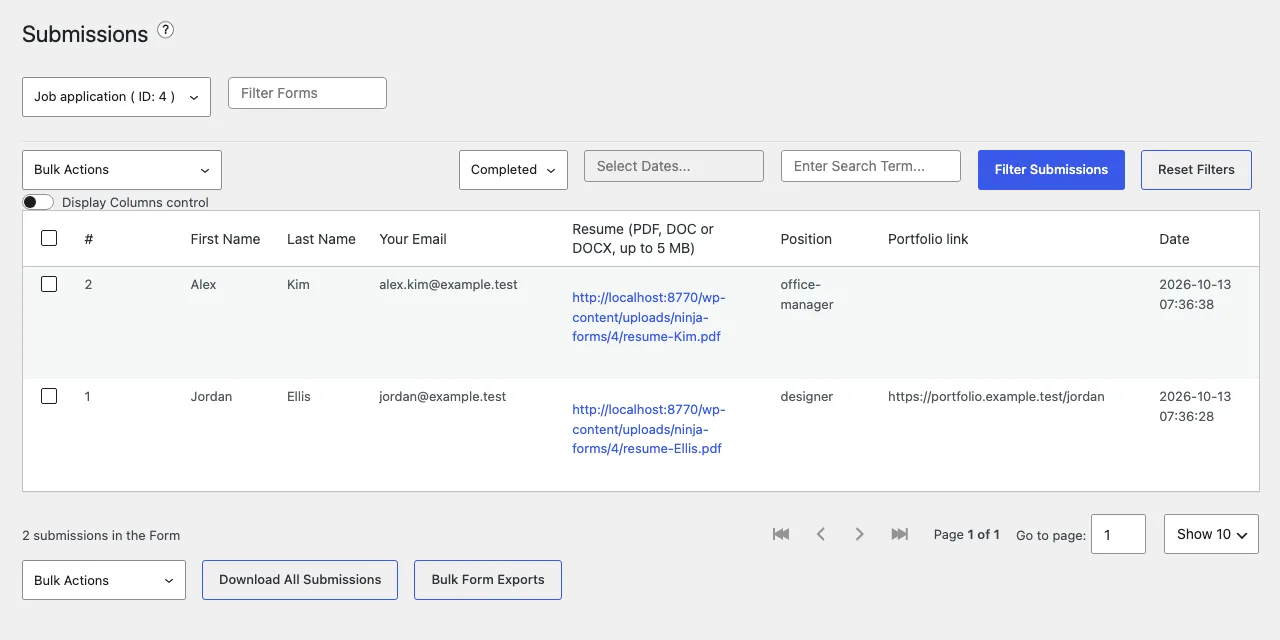Click the date 2026-10-13 07:36:38 cell
The height and width of the screenshot is (640, 1280).
pos(1195,295)
